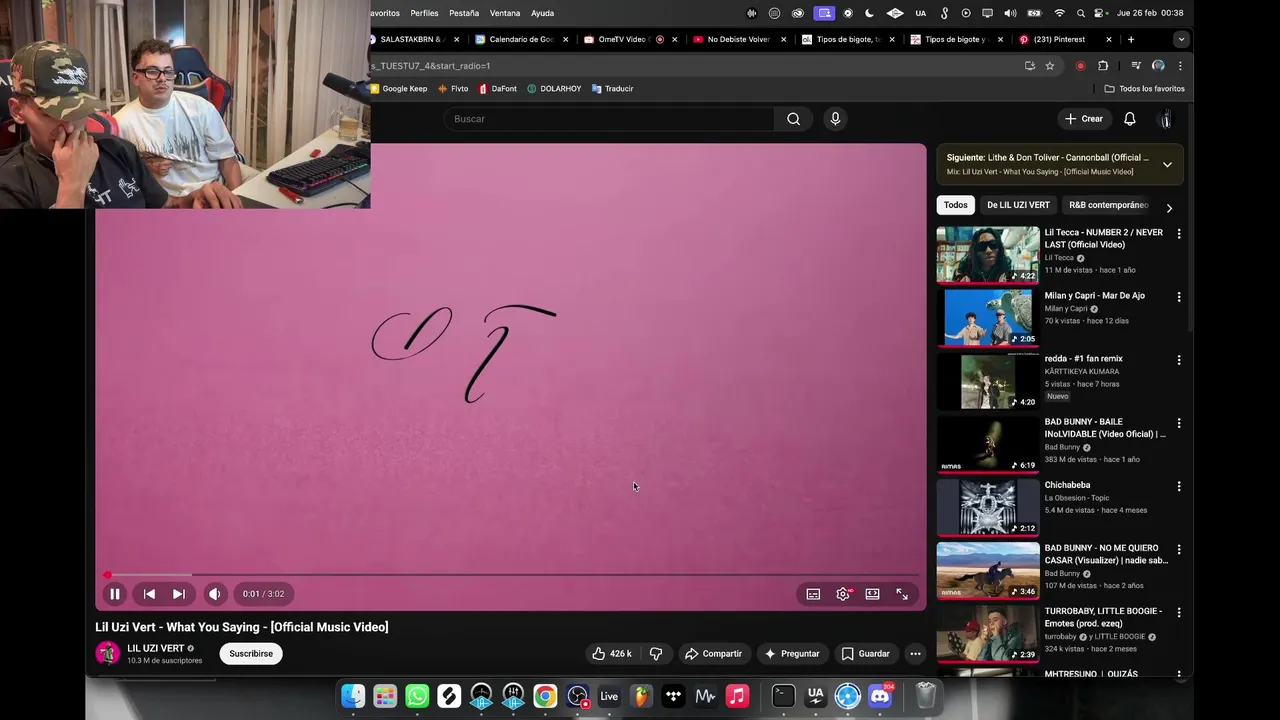Open the Perfiles menu in the menu bar

424,13
